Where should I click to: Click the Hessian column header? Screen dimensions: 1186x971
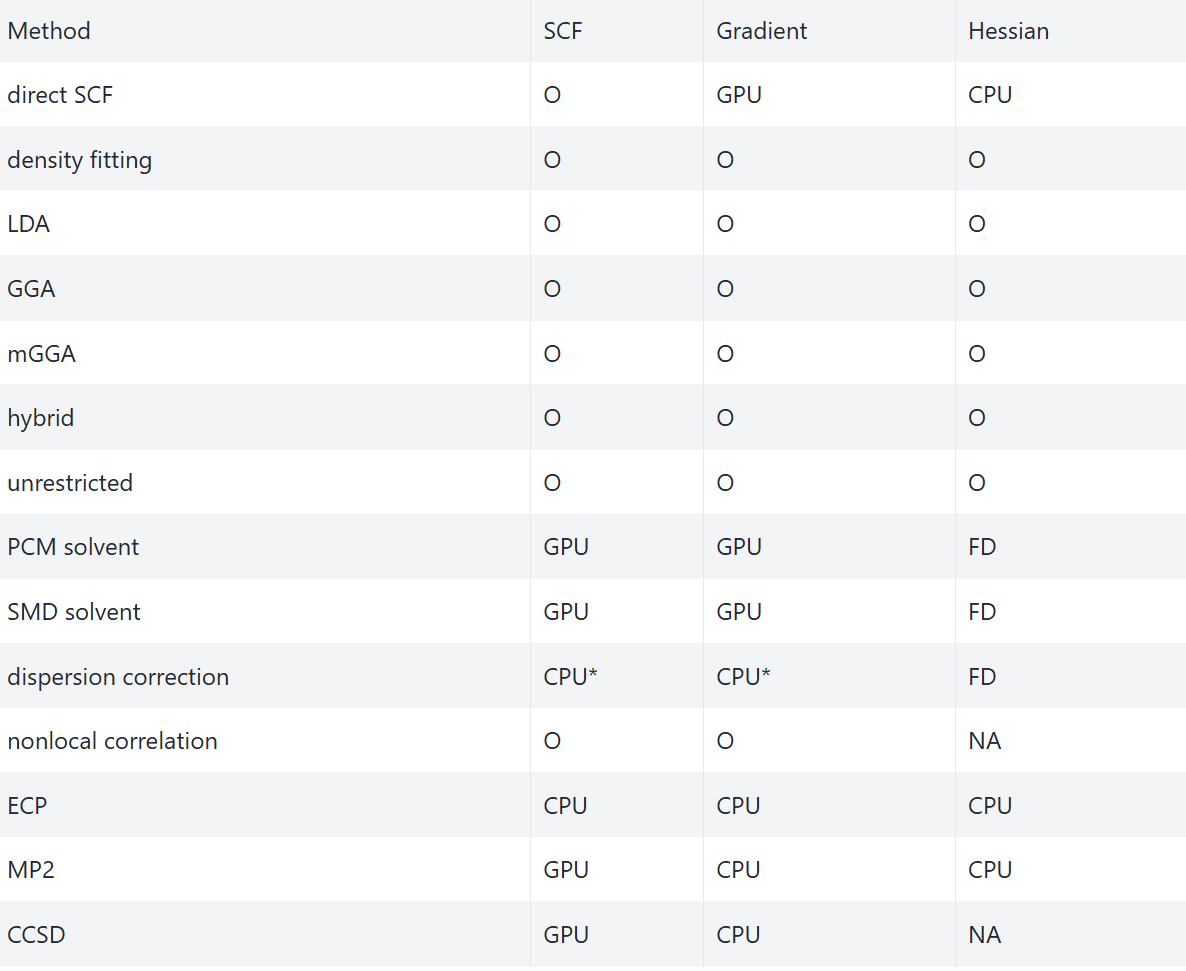click(x=1009, y=31)
